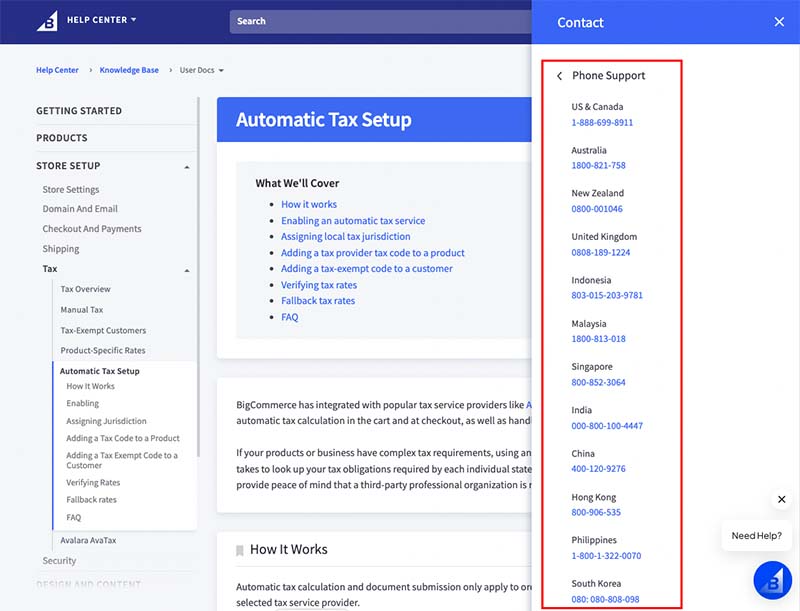The width and height of the screenshot is (800, 611).
Task: Select Store Settings in sidebar
Action: pos(71,189)
